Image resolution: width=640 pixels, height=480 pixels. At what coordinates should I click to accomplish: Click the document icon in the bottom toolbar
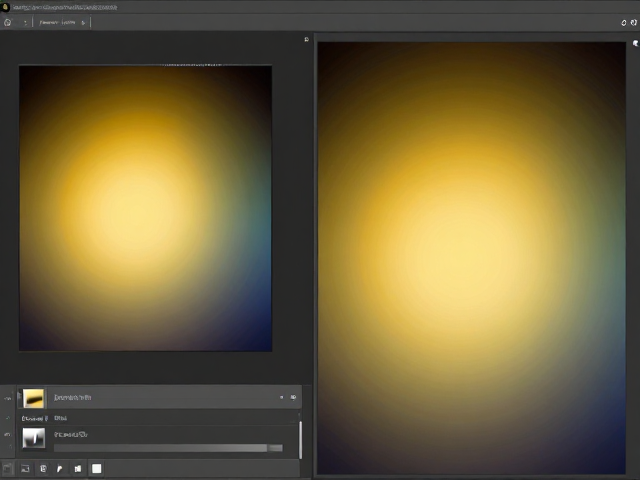tap(43, 469)
